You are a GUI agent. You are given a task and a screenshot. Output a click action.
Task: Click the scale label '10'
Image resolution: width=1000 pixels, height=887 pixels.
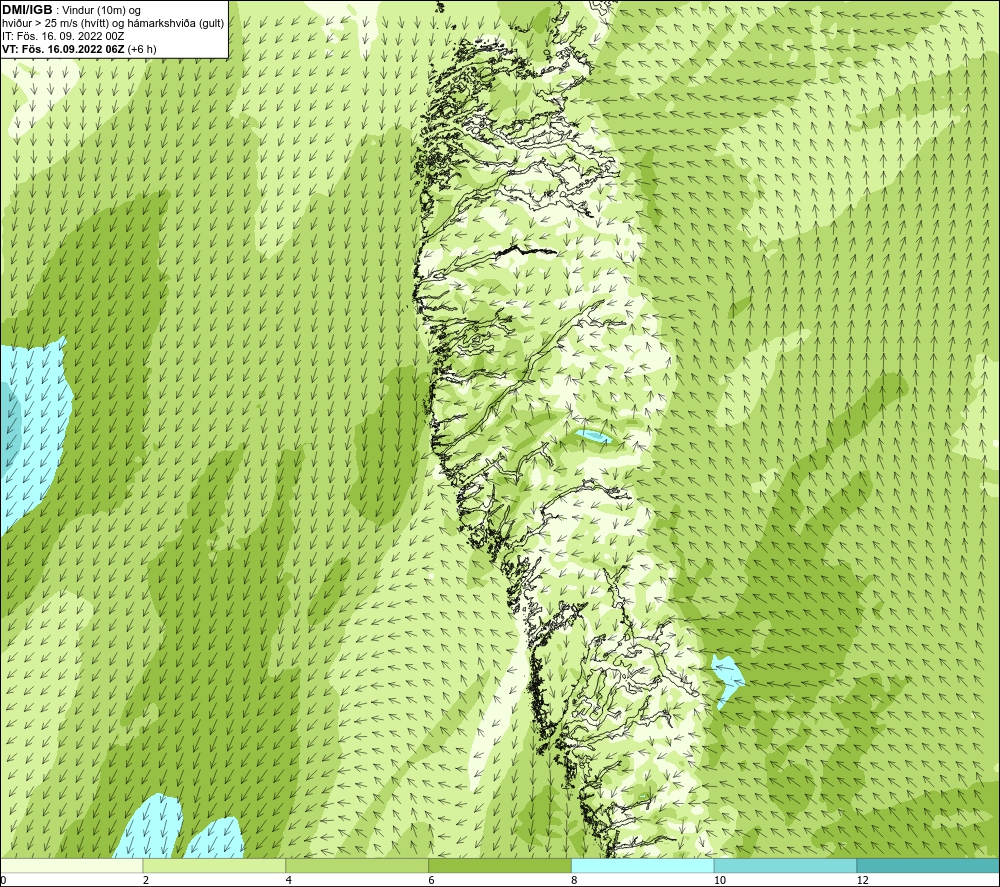click(719, 880)
